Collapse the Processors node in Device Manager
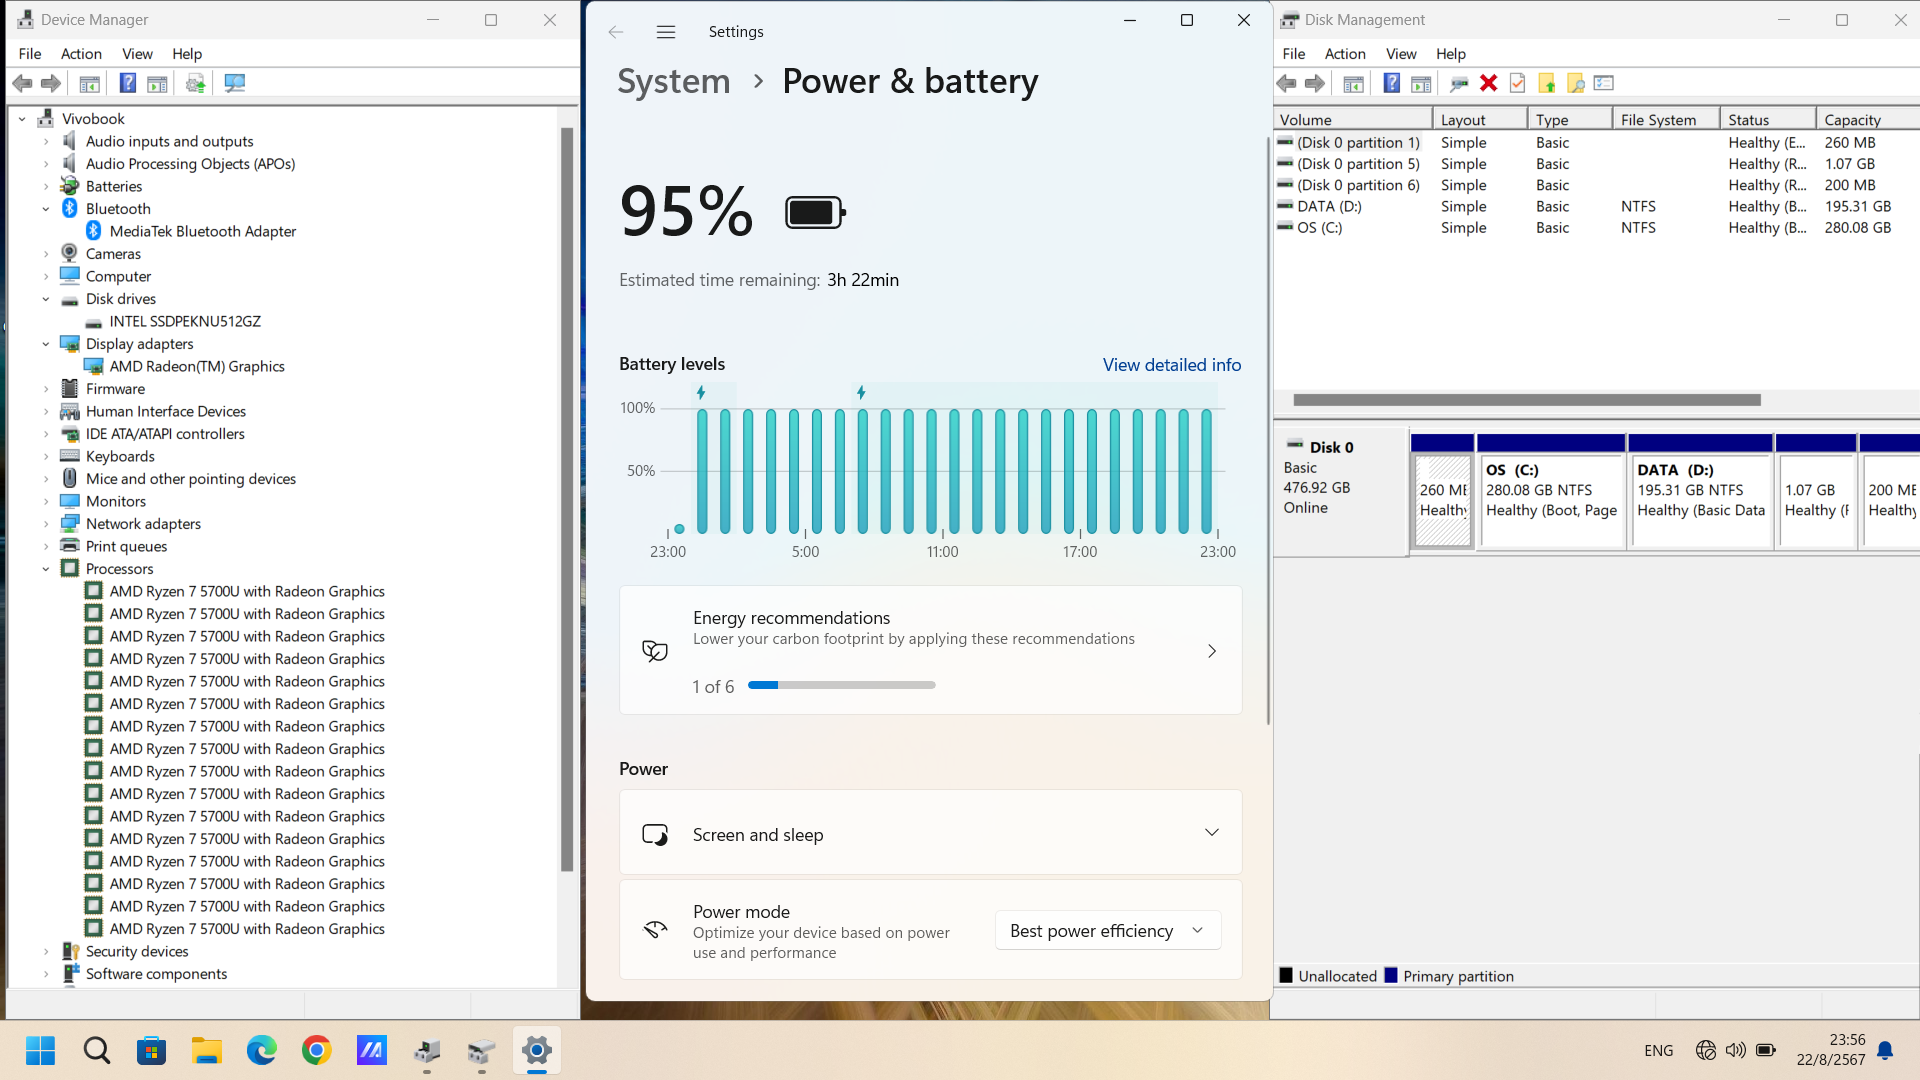The image size is (1920, 1080). click(x=46, y=569)
